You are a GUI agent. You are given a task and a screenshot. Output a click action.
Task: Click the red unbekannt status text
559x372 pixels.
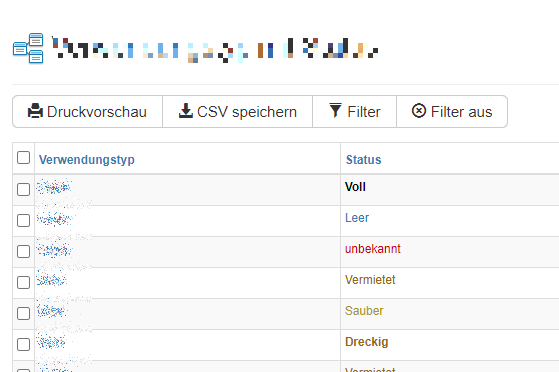[373, 249]
